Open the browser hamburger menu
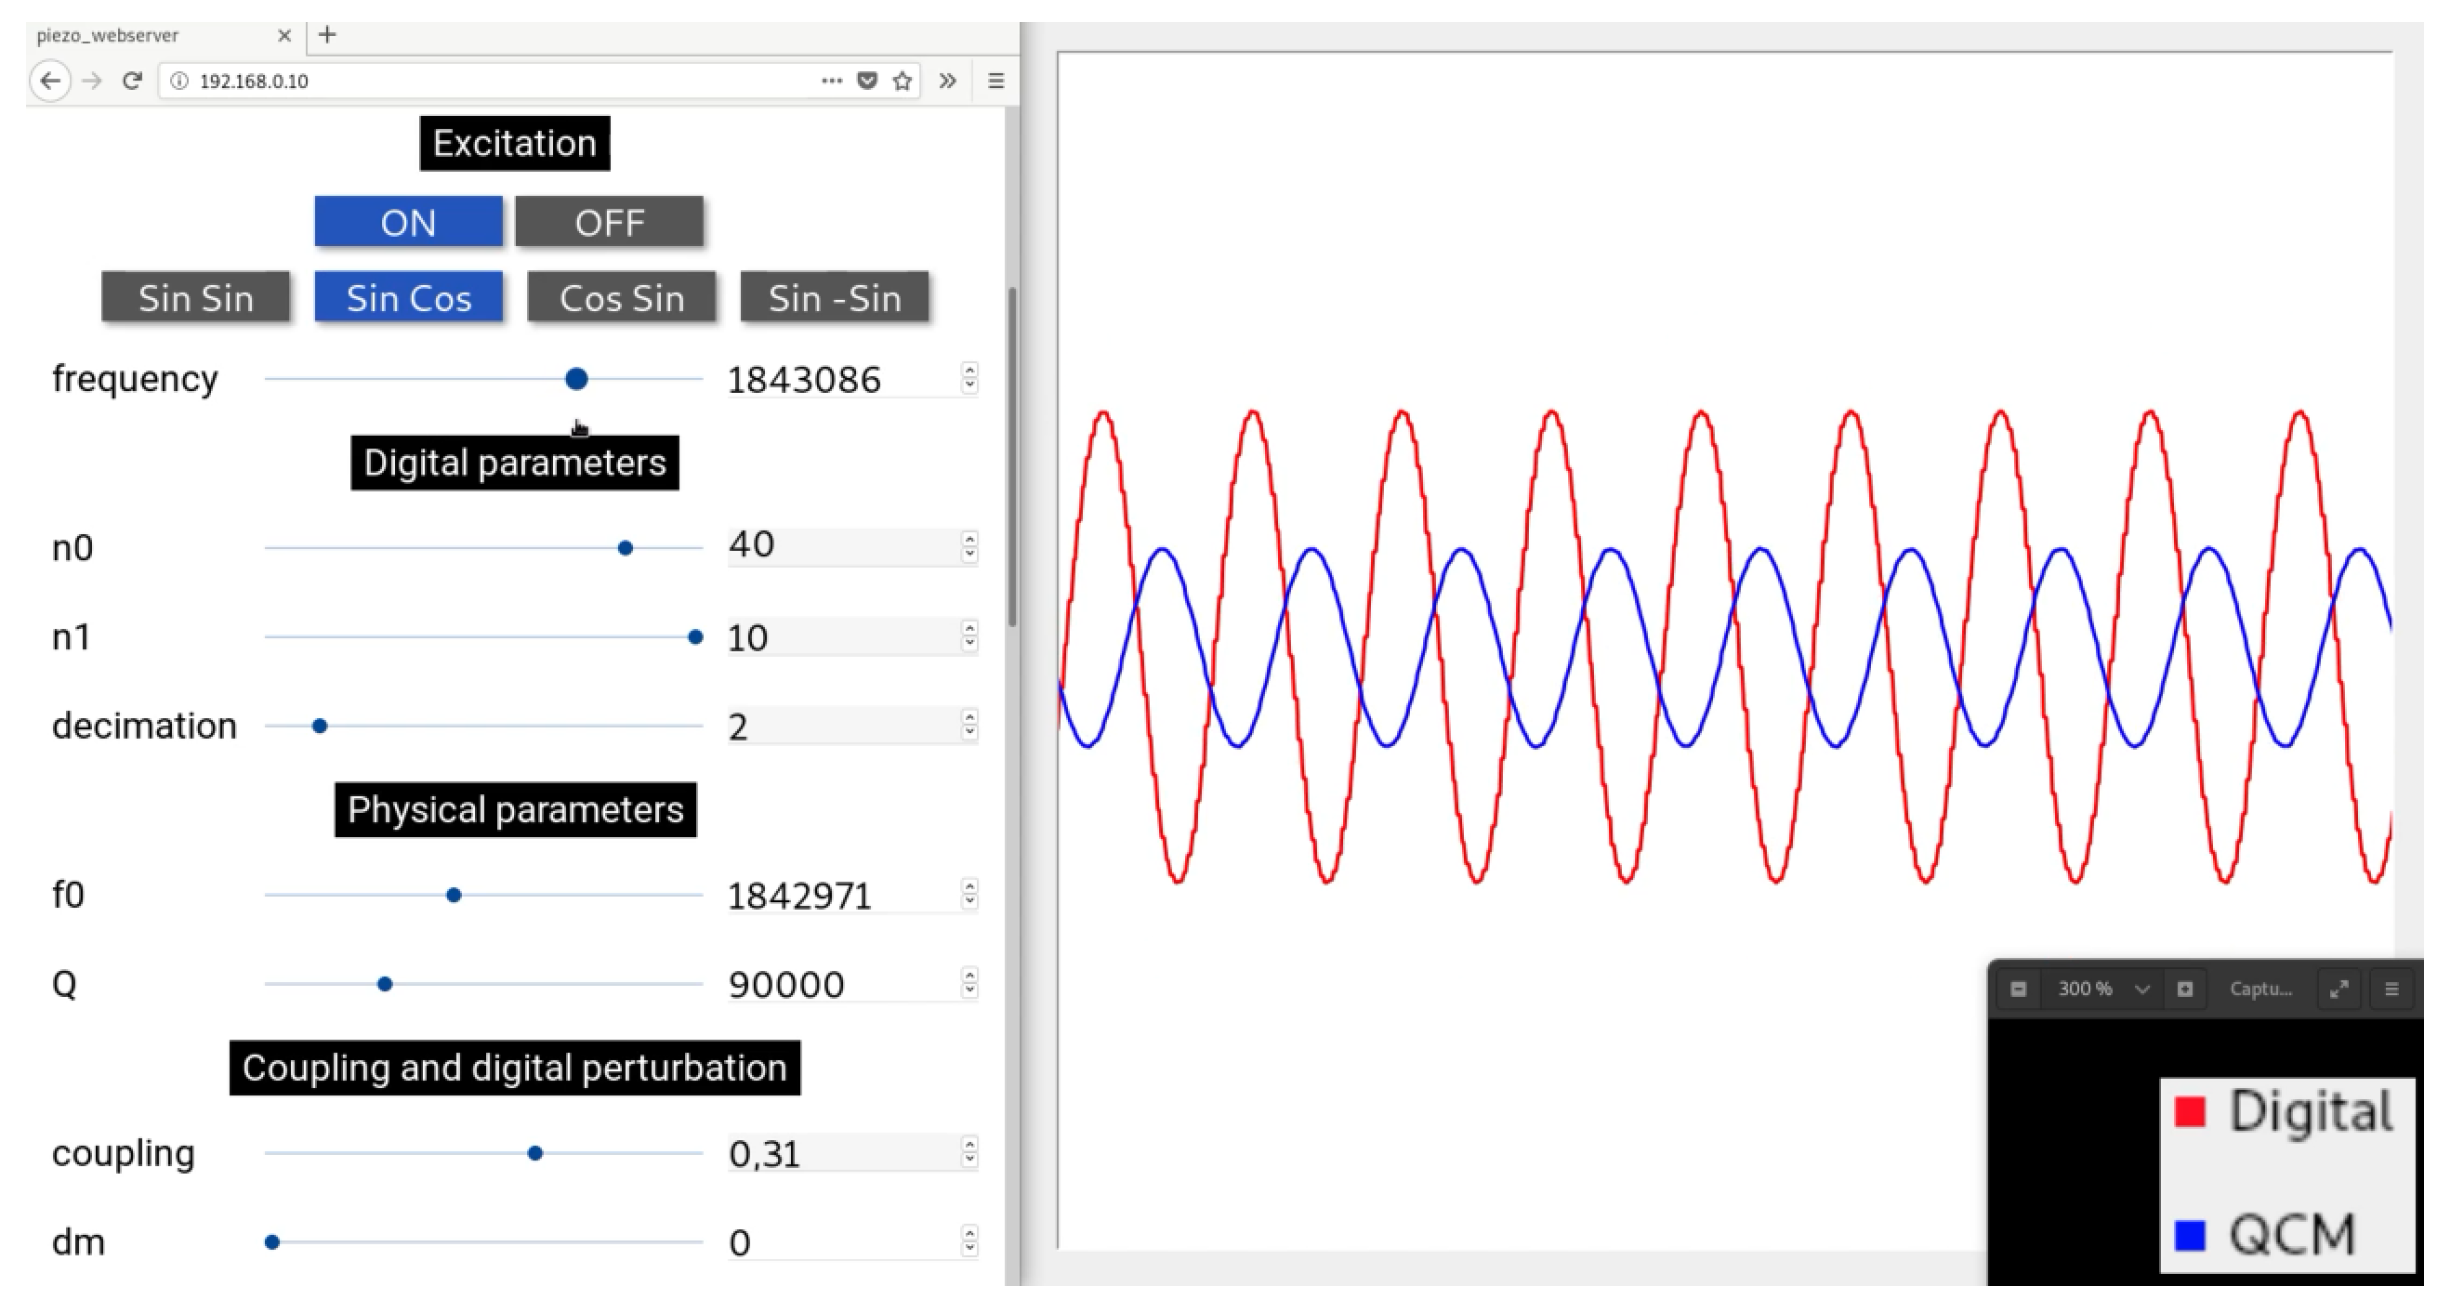 995,81
